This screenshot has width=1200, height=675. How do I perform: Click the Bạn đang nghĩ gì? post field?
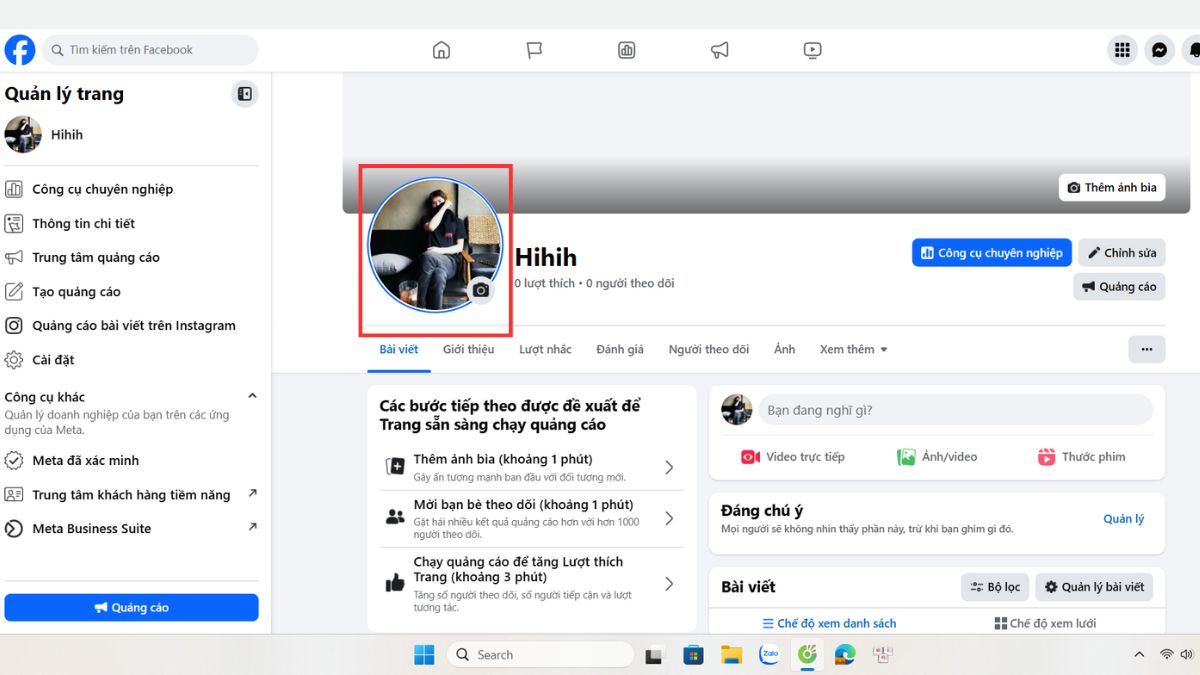pyautogui.click(x=955, y=410)
